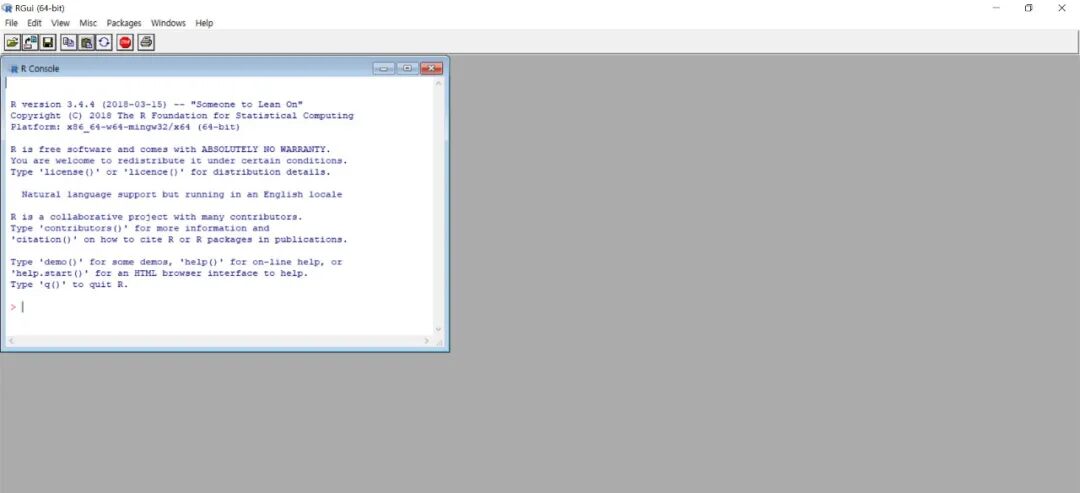The height and width of the screenshot is (493, 1080).
Task: Open the Misc menu
Action: 88,23
